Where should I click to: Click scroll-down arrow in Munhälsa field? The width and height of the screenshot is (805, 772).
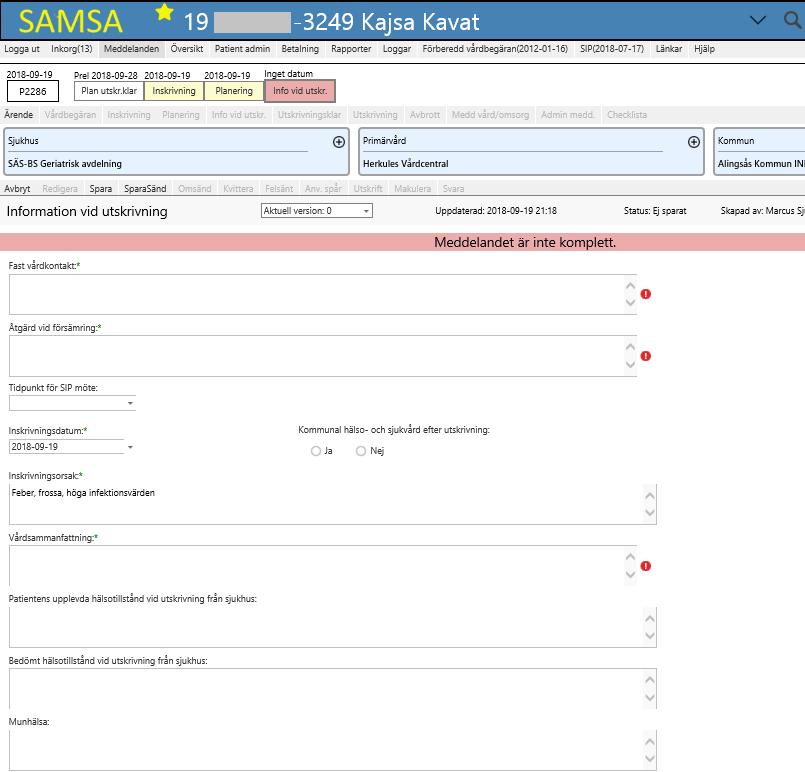click(650, 759)
